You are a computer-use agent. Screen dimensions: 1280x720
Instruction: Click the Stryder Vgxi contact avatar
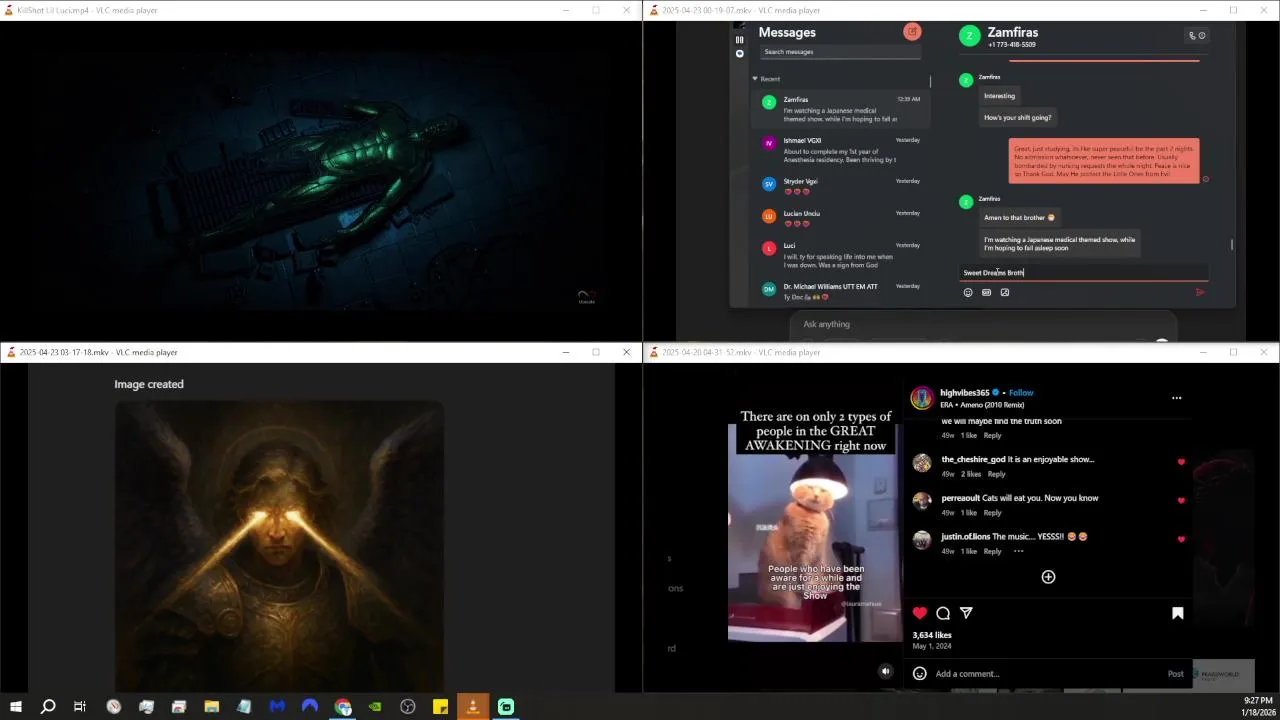pyautogui.click(x=768, y=184)
